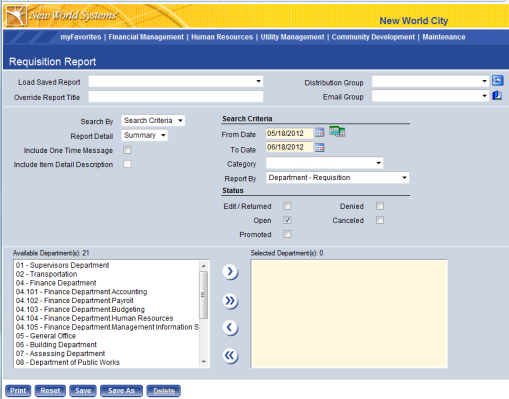This screenshot has width=509, height=399.
Task: Select 04.104 - Finance Department.Human Resources
Action: coord(94,318)
